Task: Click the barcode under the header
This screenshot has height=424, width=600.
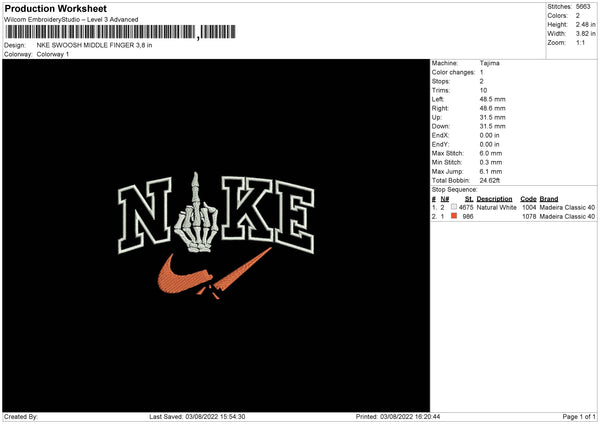Action: pos(121,32)
